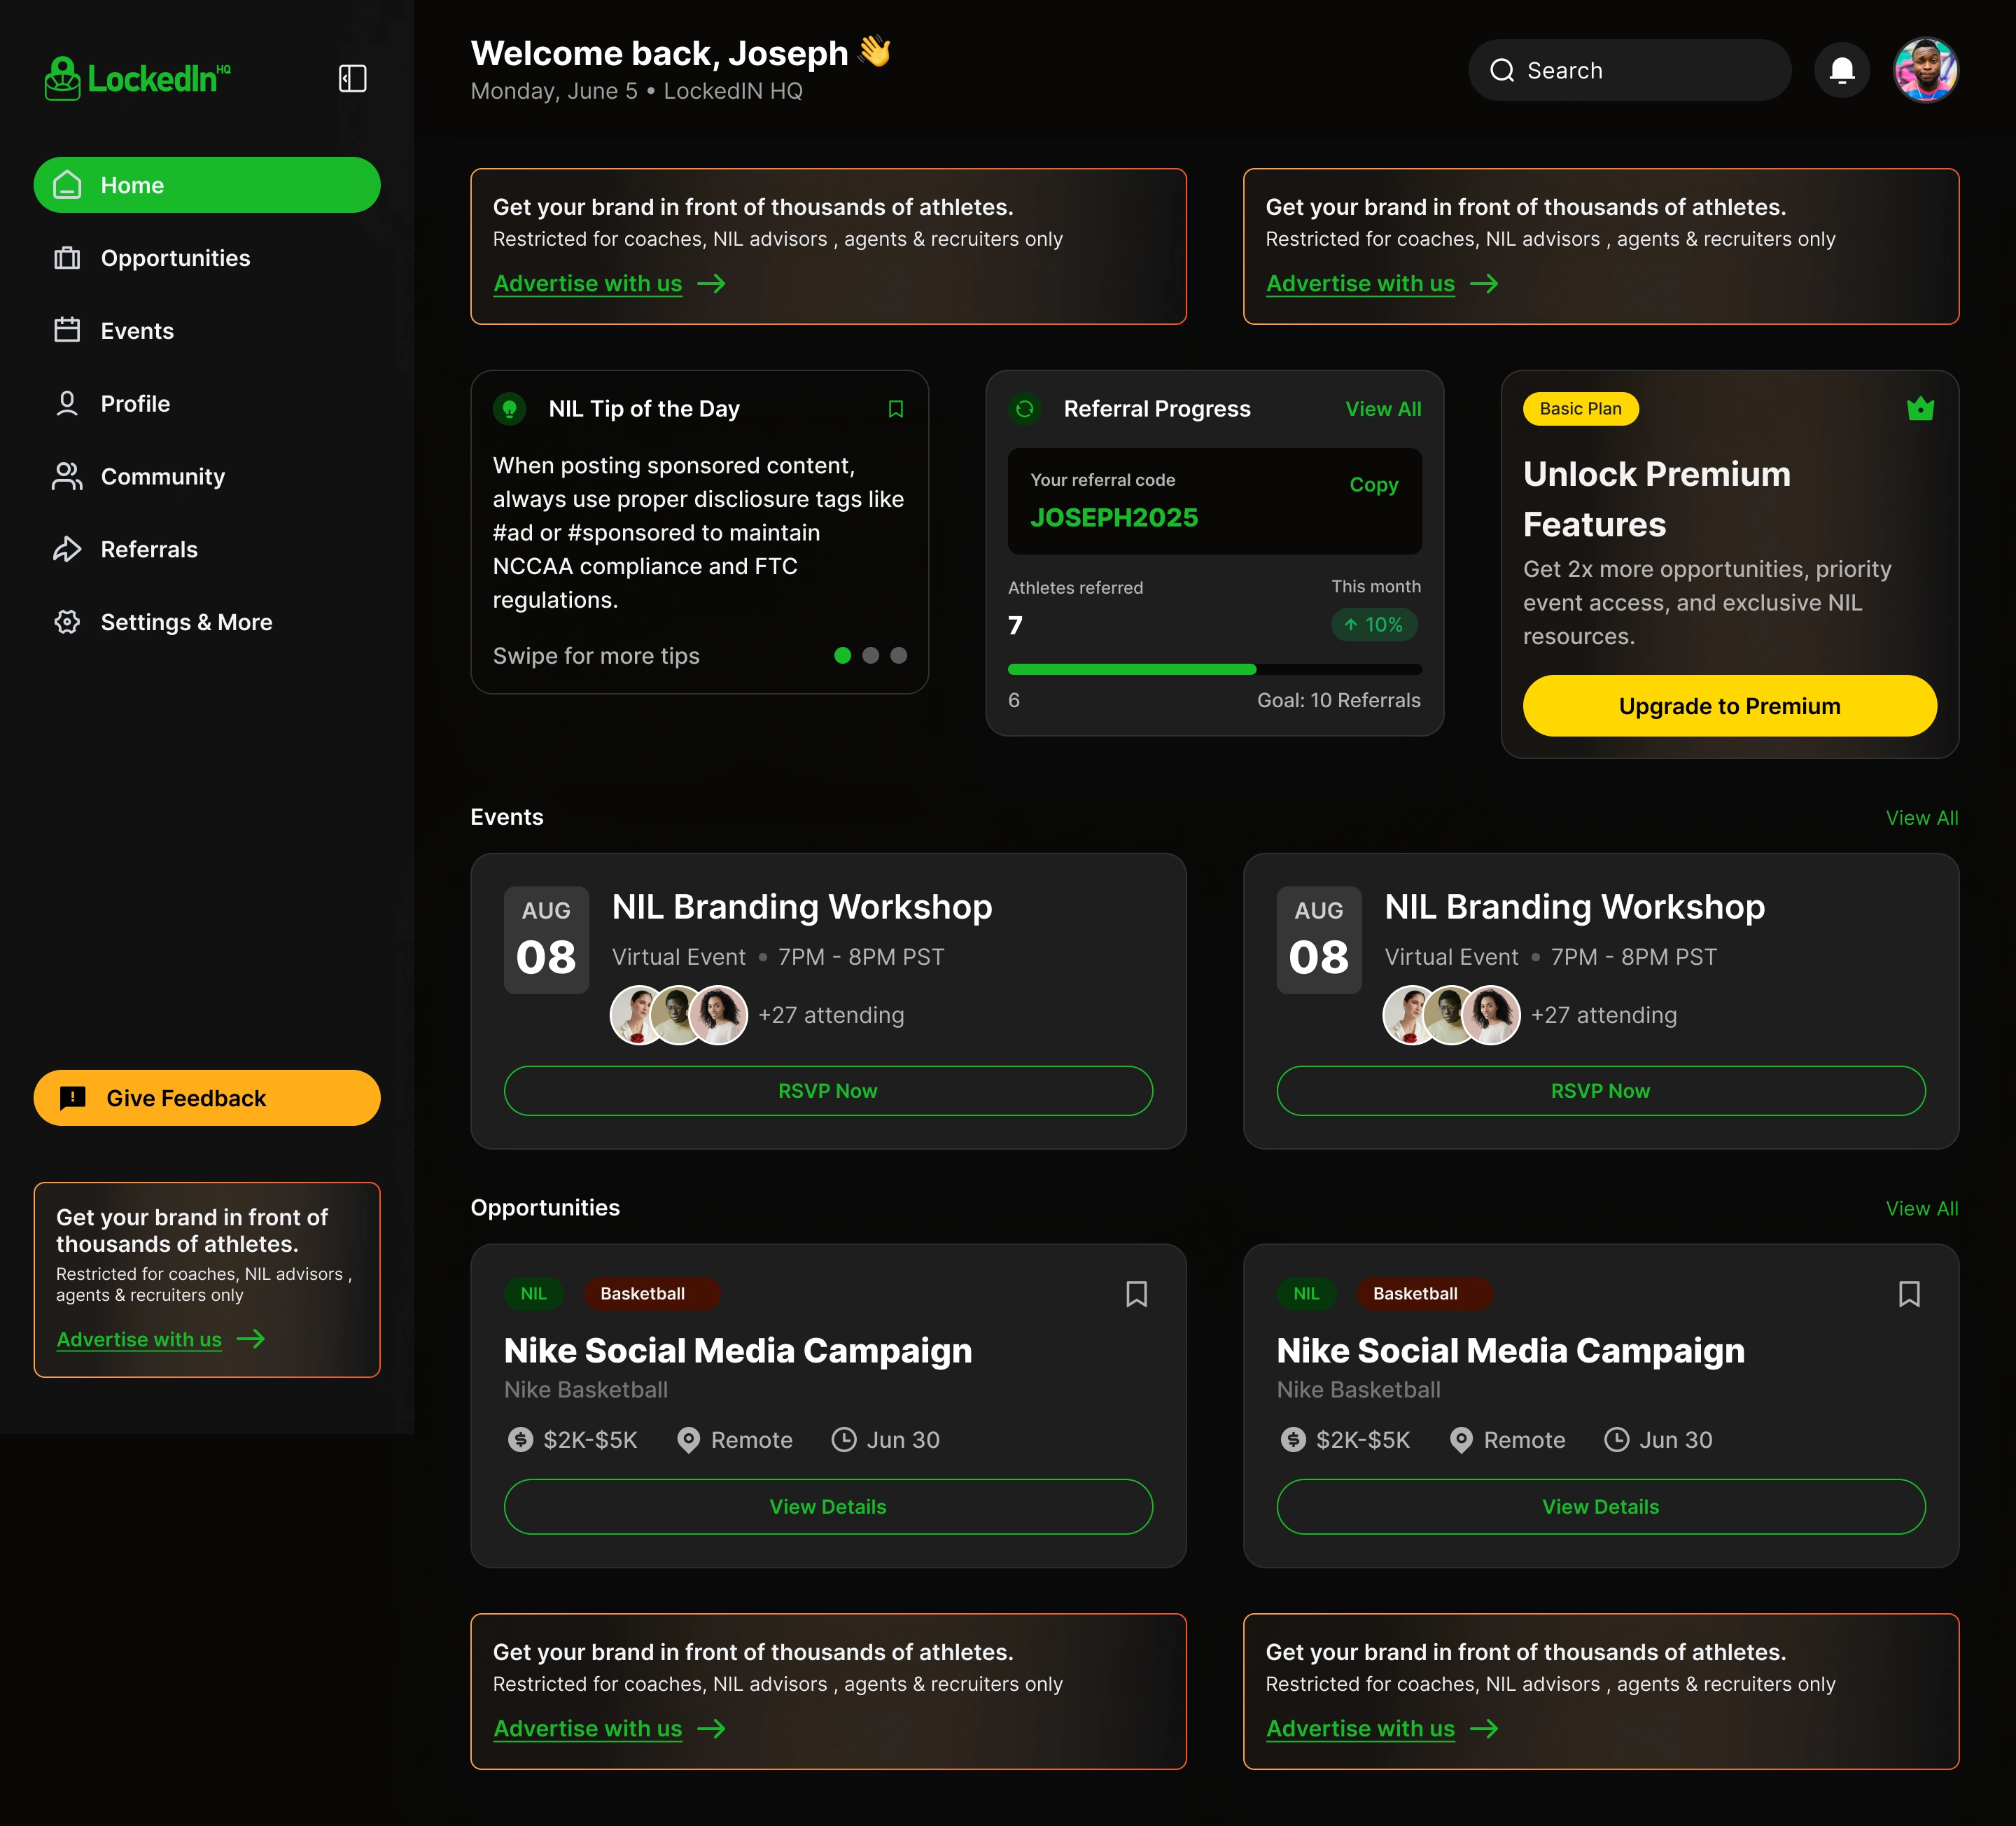Screen dimensions: 2016x1826
Task: Open Settings & More
Action: coord(207,622)
